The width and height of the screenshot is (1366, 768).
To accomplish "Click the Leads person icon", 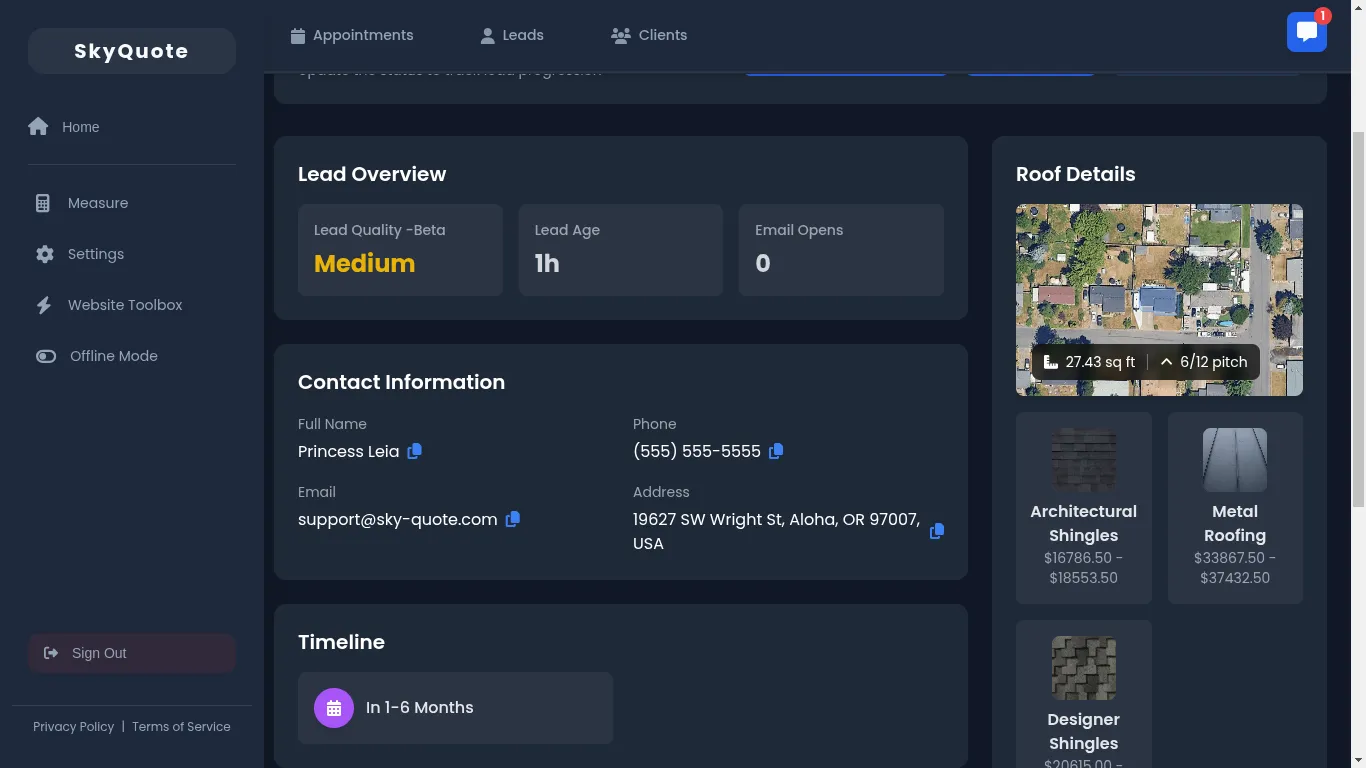I will [487, 35].
